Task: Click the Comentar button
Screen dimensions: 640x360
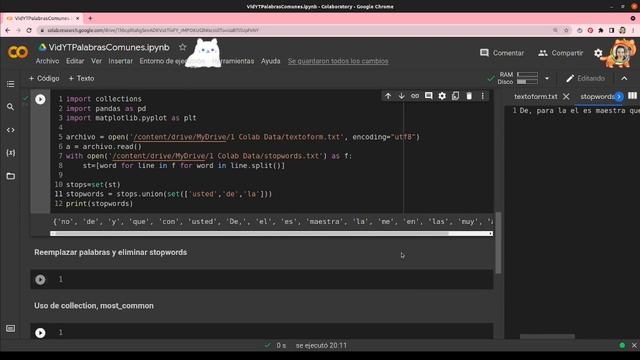Action: click(x=502, y=53)
